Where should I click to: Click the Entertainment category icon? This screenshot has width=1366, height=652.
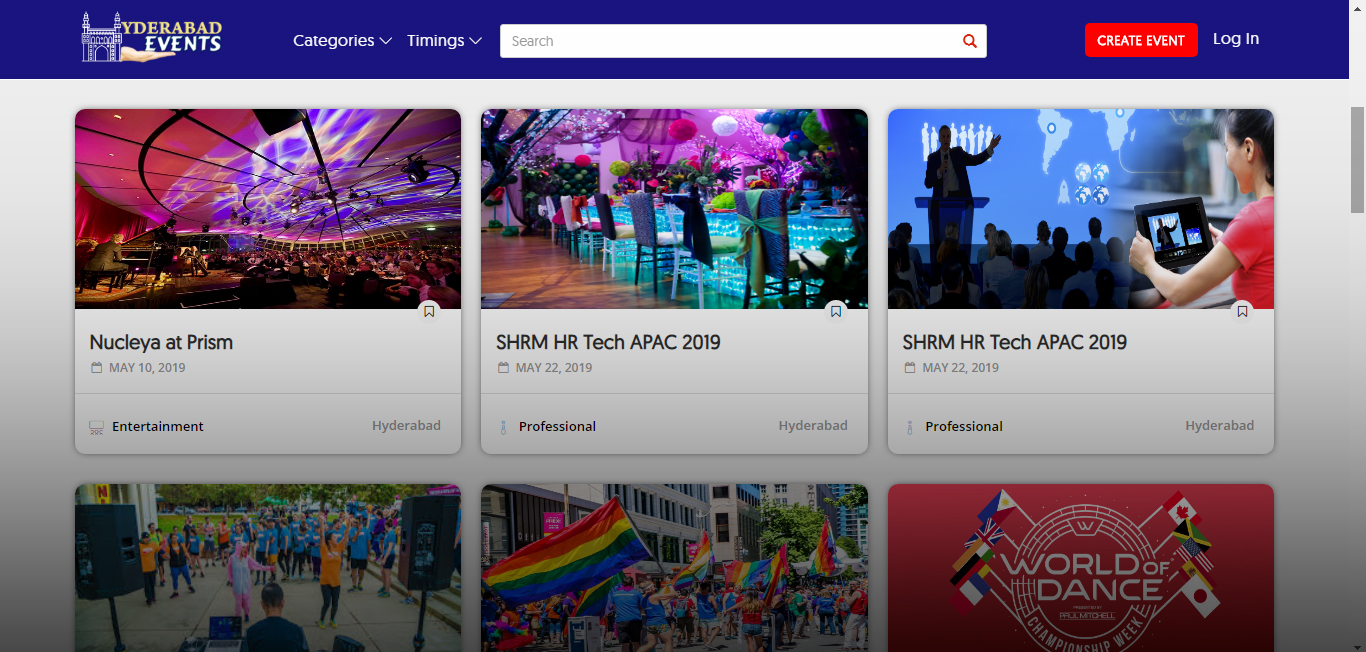point(97,427)
